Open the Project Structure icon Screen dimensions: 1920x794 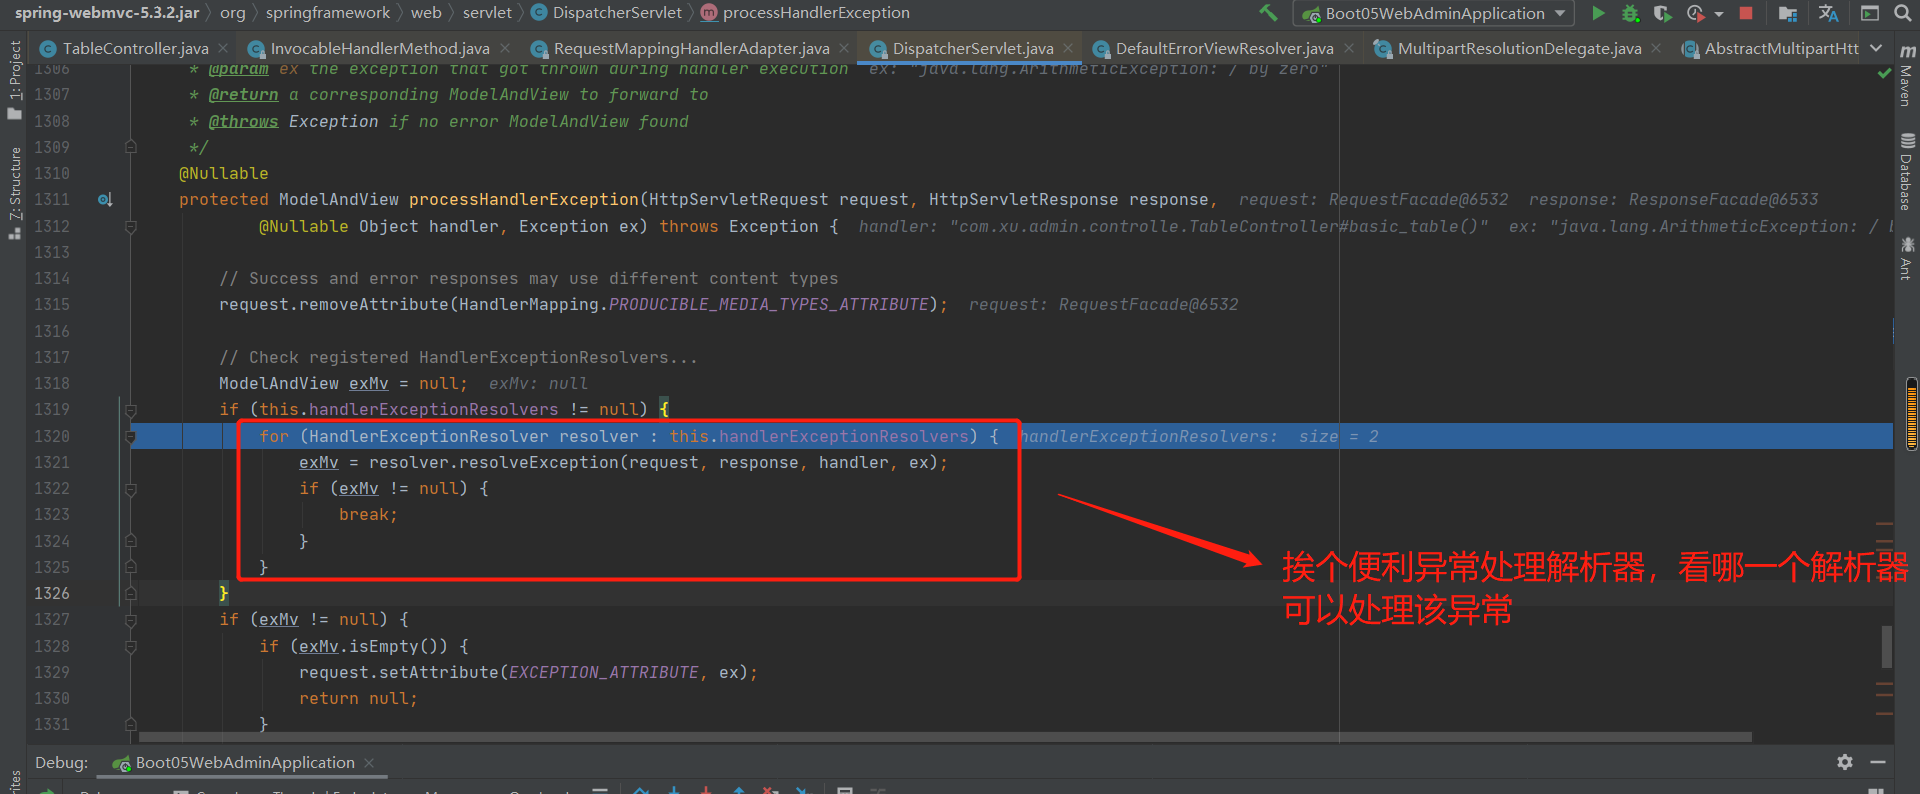point(1788,13)
